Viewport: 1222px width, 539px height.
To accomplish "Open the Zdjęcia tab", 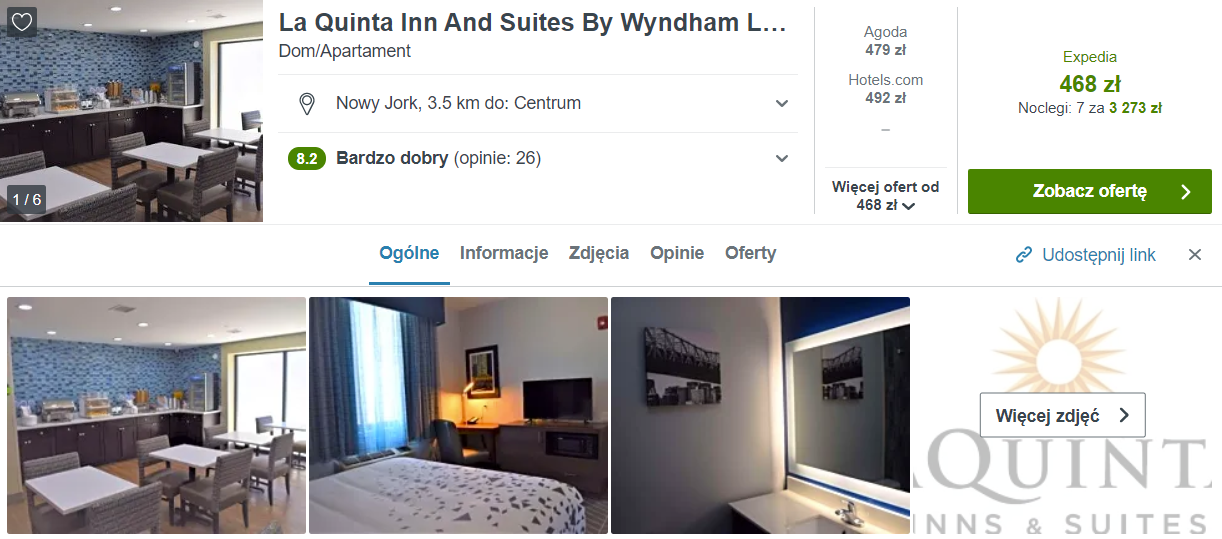I will pyautogui.click(x=599, y=253).
